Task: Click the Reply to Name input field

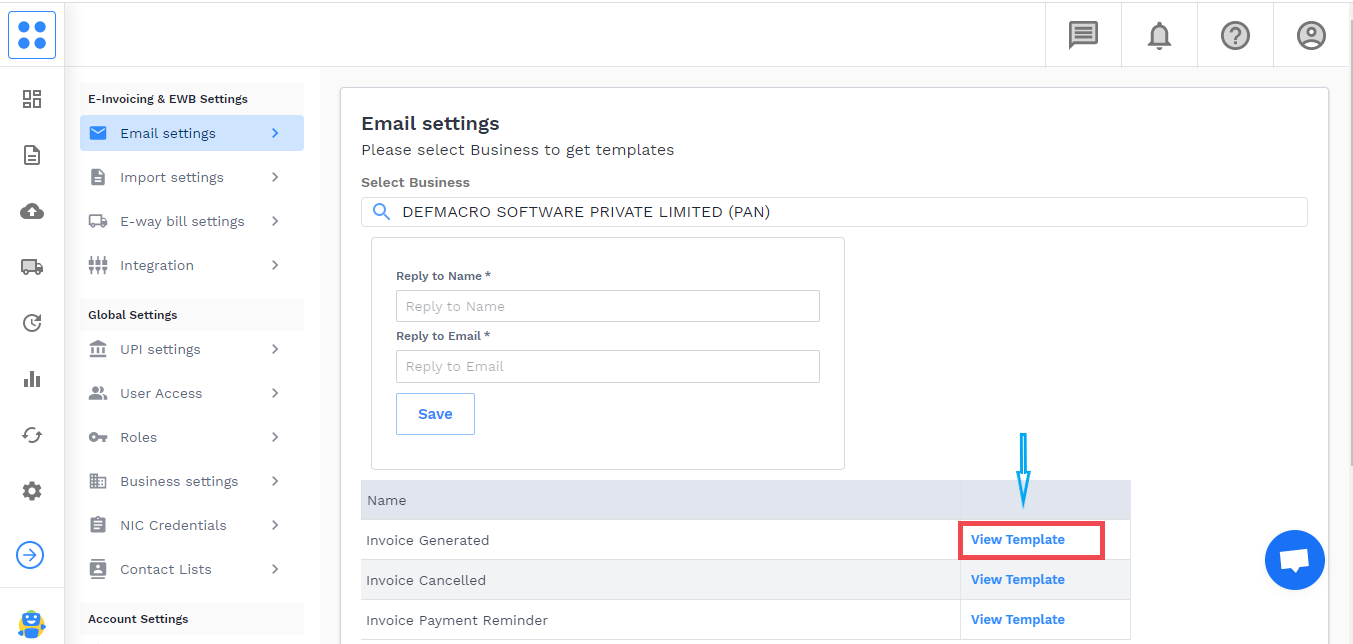Action: click(607, 306)
